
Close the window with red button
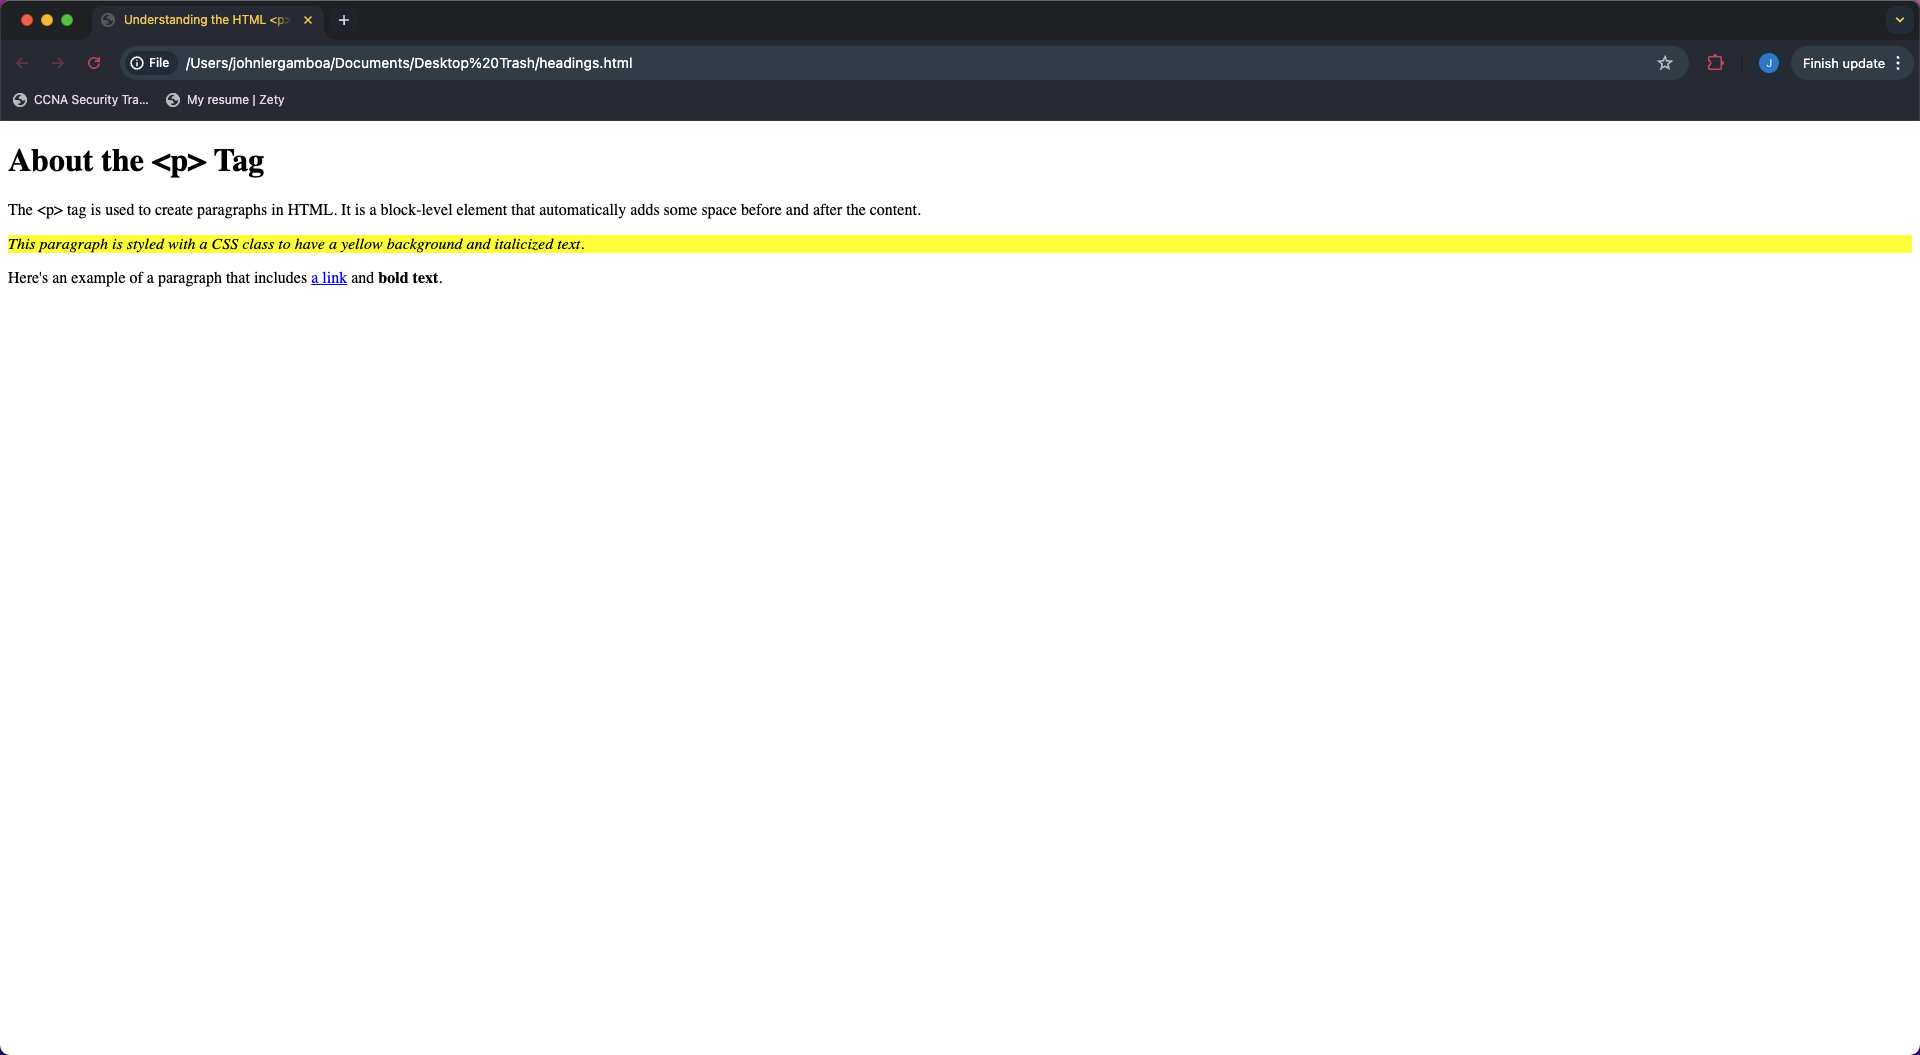click(27, 20)
